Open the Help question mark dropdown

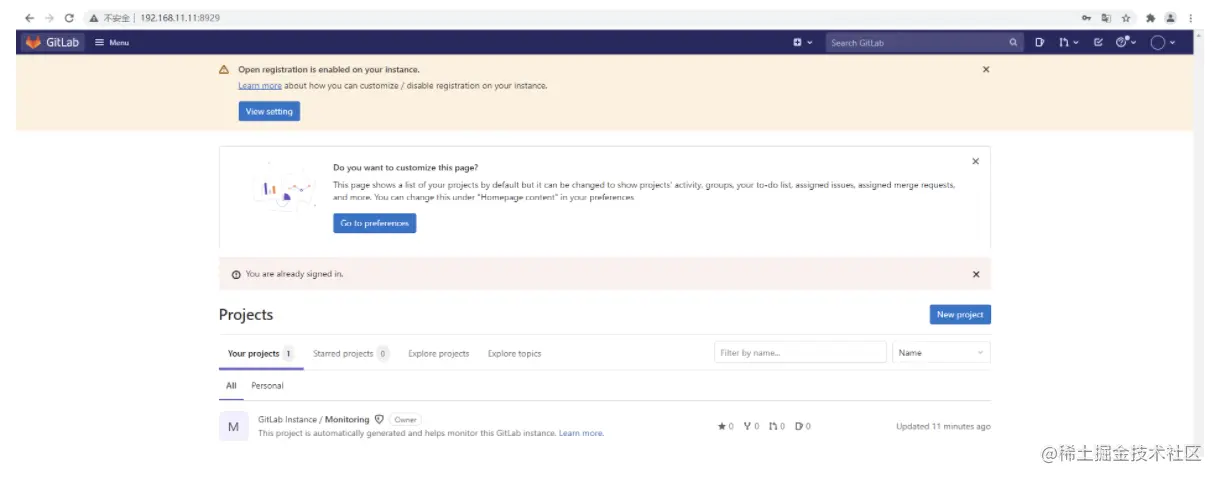pos(1126,42)
